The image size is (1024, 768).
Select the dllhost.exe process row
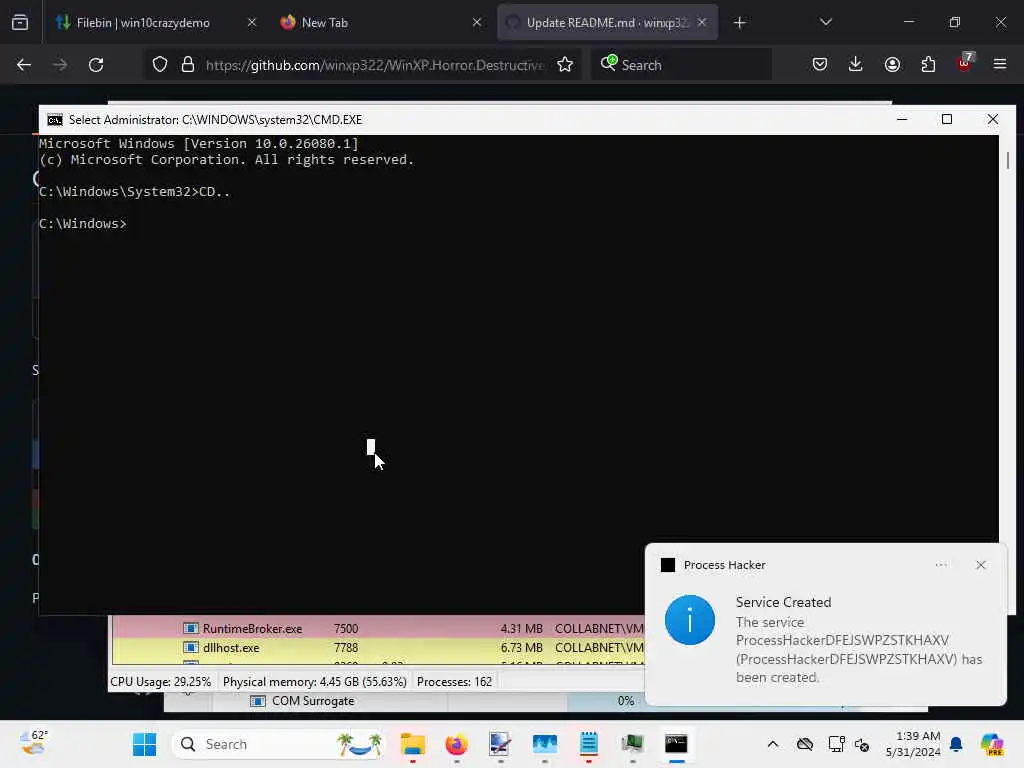(x=377, y=648)
